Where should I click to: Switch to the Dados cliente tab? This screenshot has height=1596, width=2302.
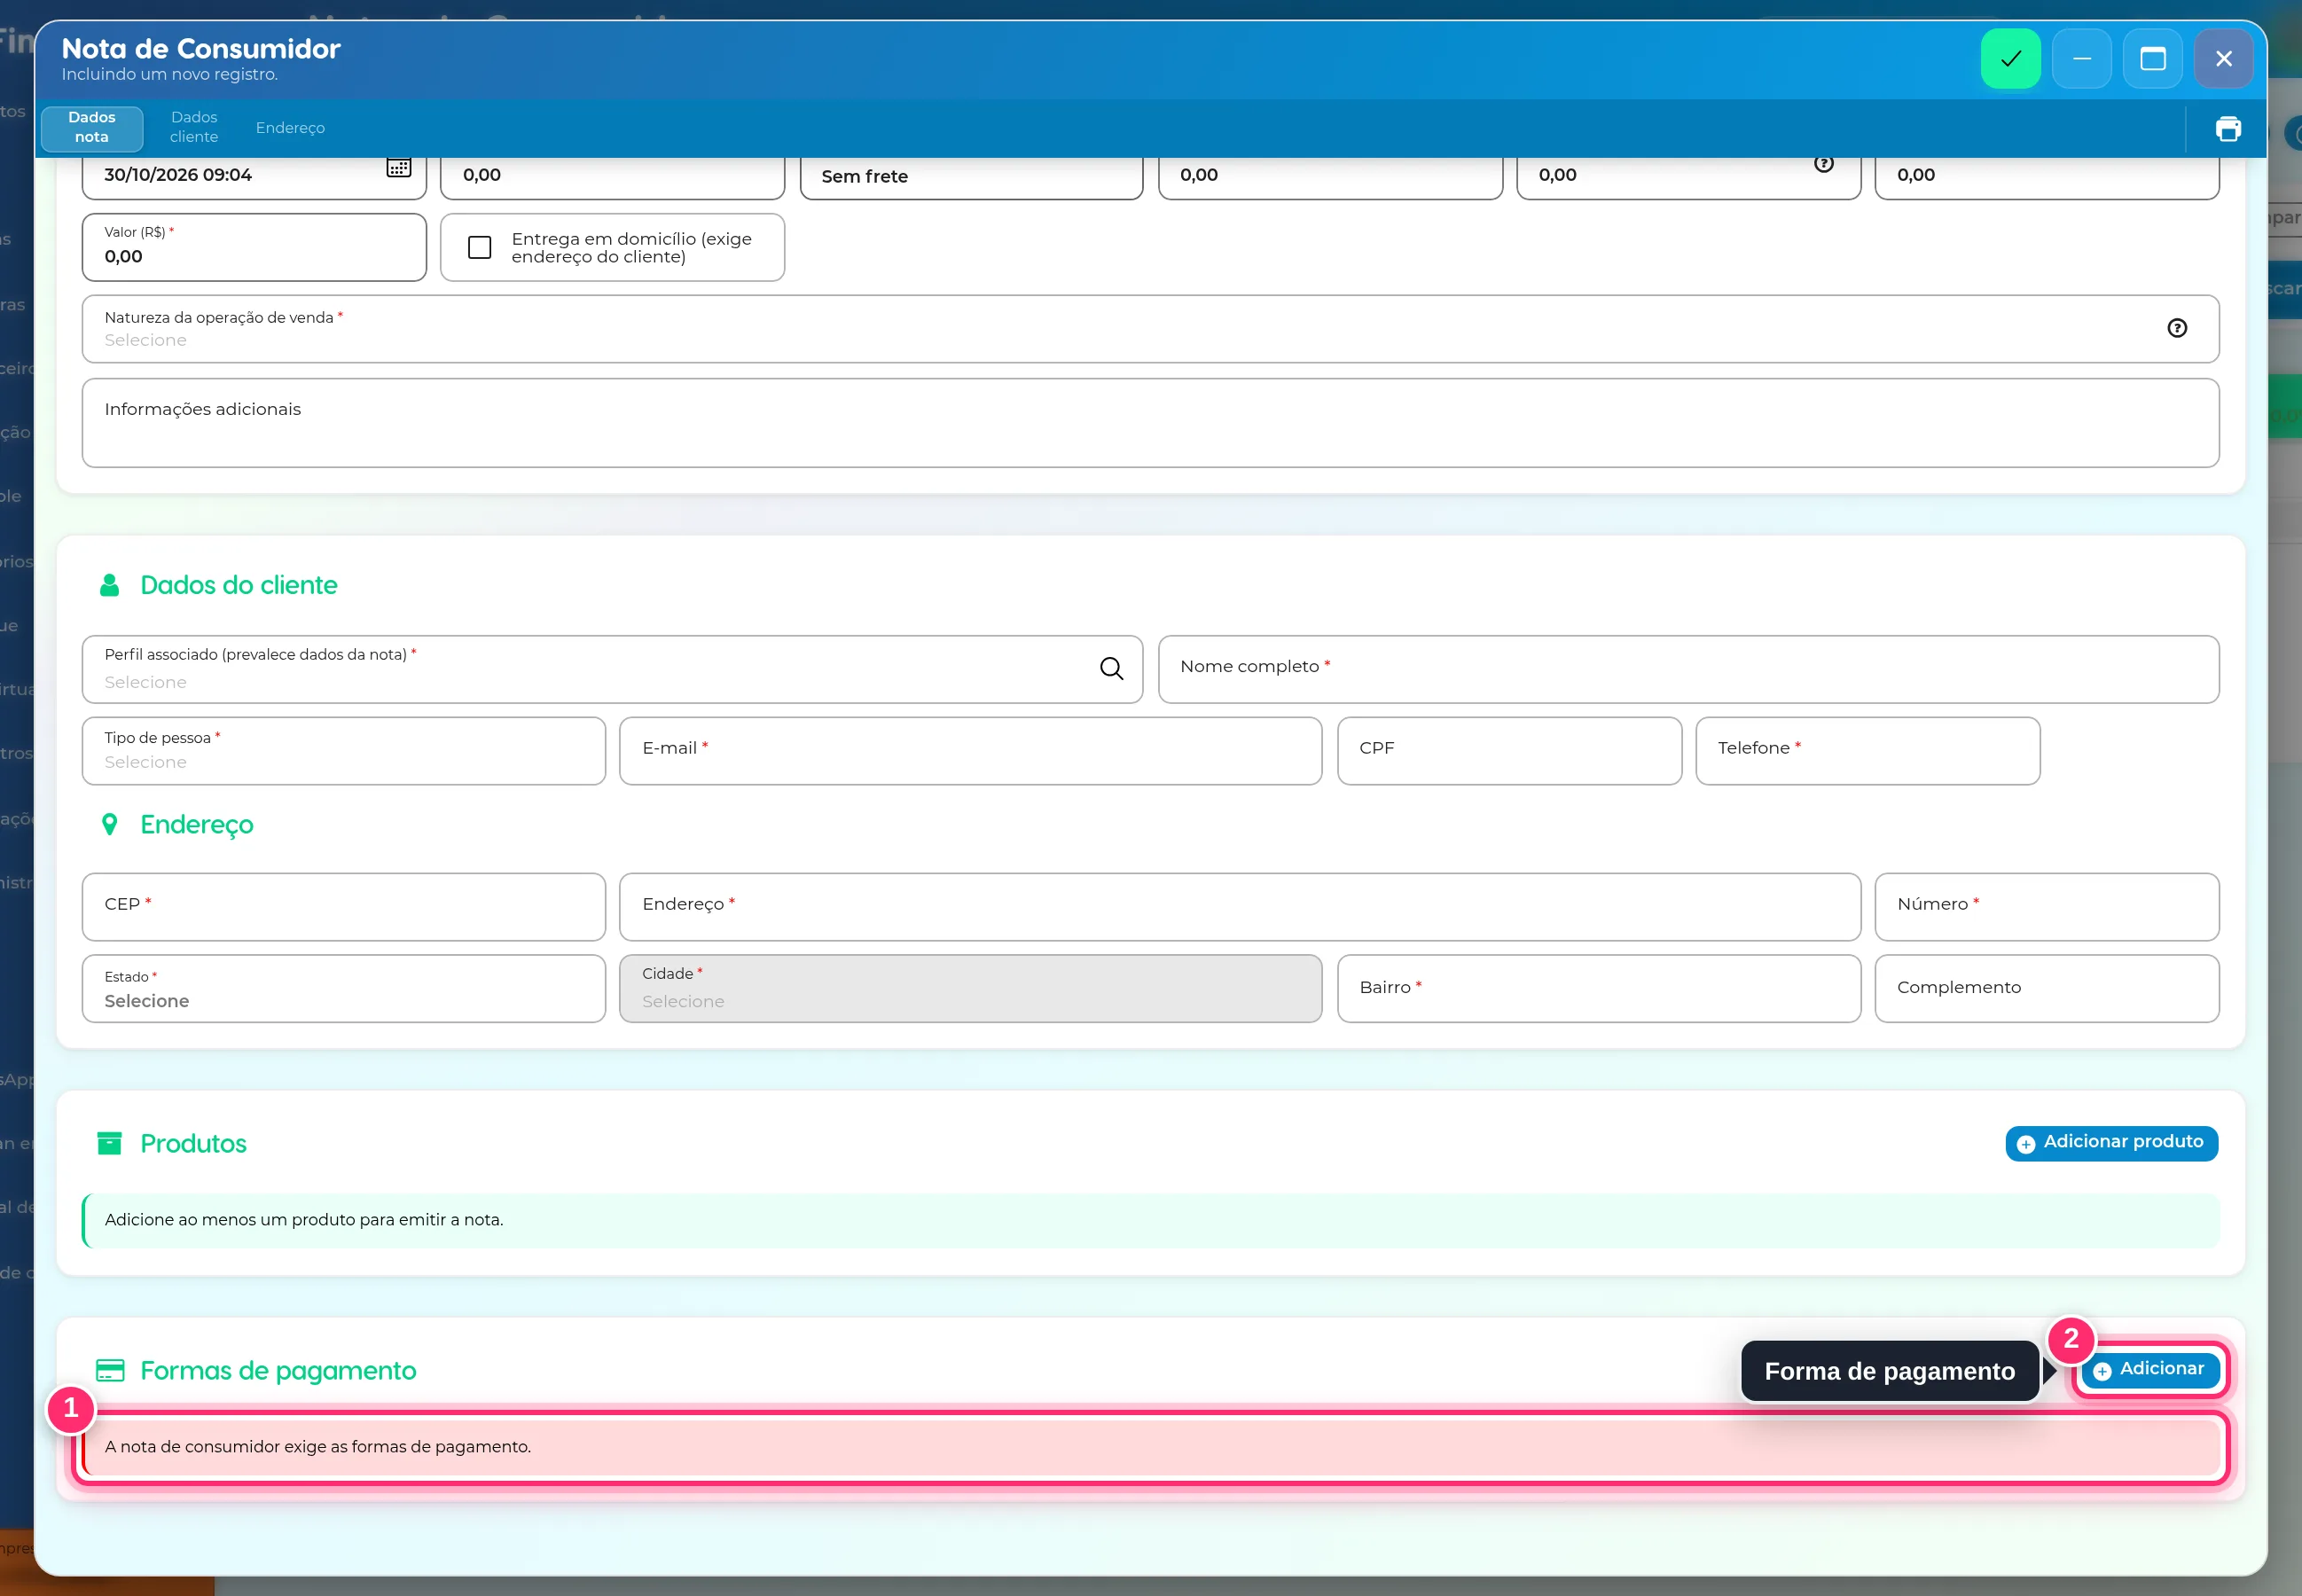point(194,127)
